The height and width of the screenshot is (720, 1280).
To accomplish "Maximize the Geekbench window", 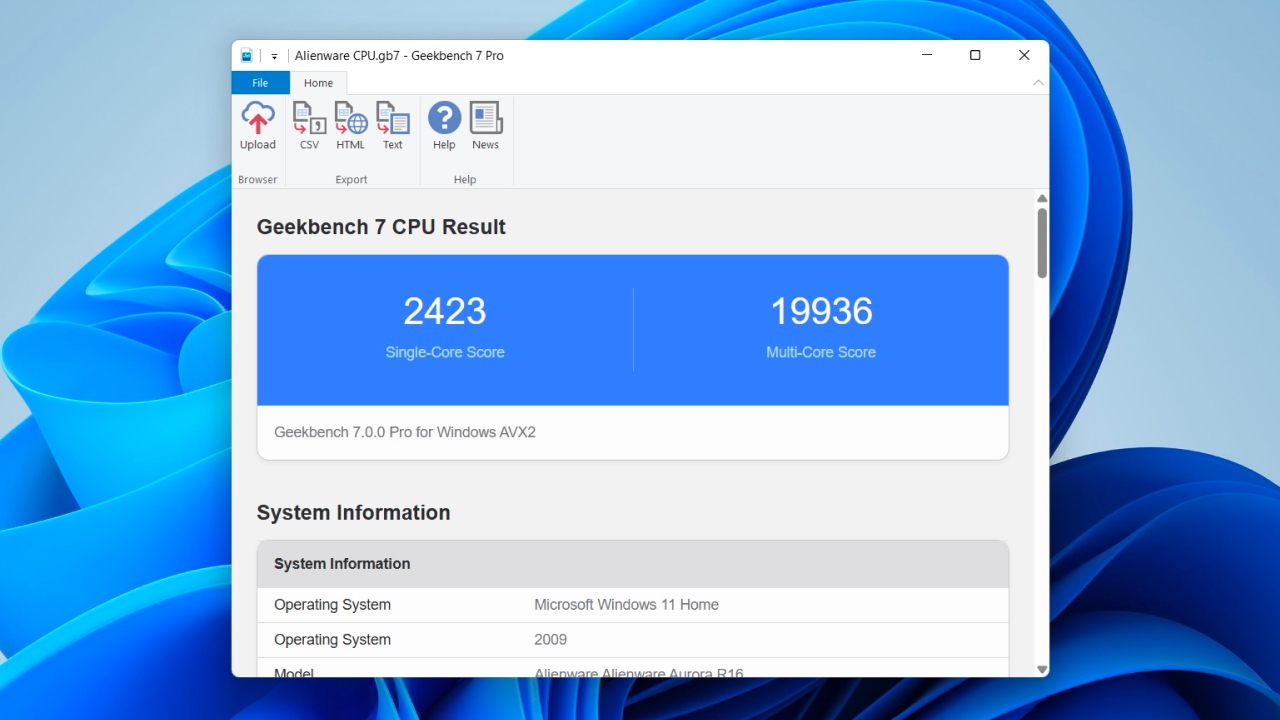I will [x=975, y=55].
